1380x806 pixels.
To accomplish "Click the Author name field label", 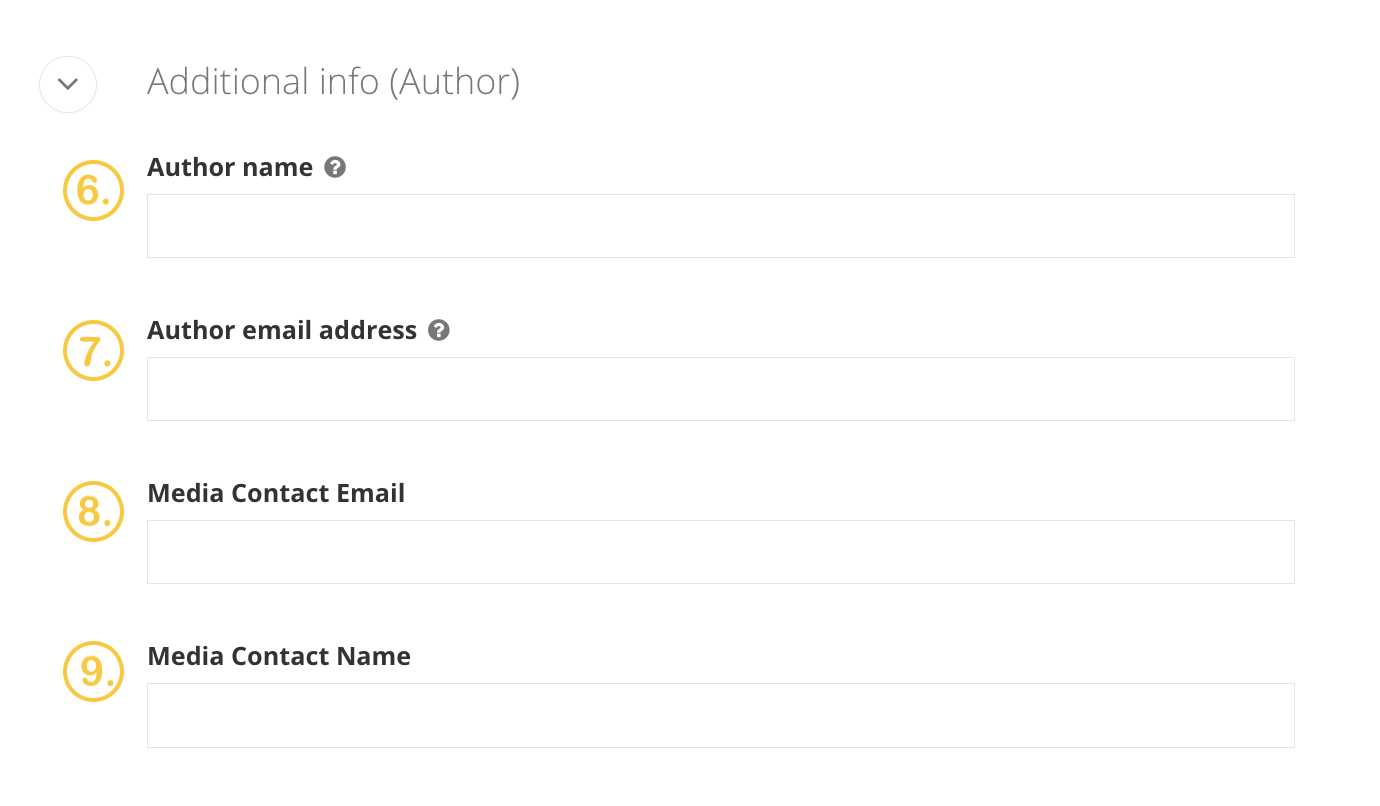I will point(229,167).
